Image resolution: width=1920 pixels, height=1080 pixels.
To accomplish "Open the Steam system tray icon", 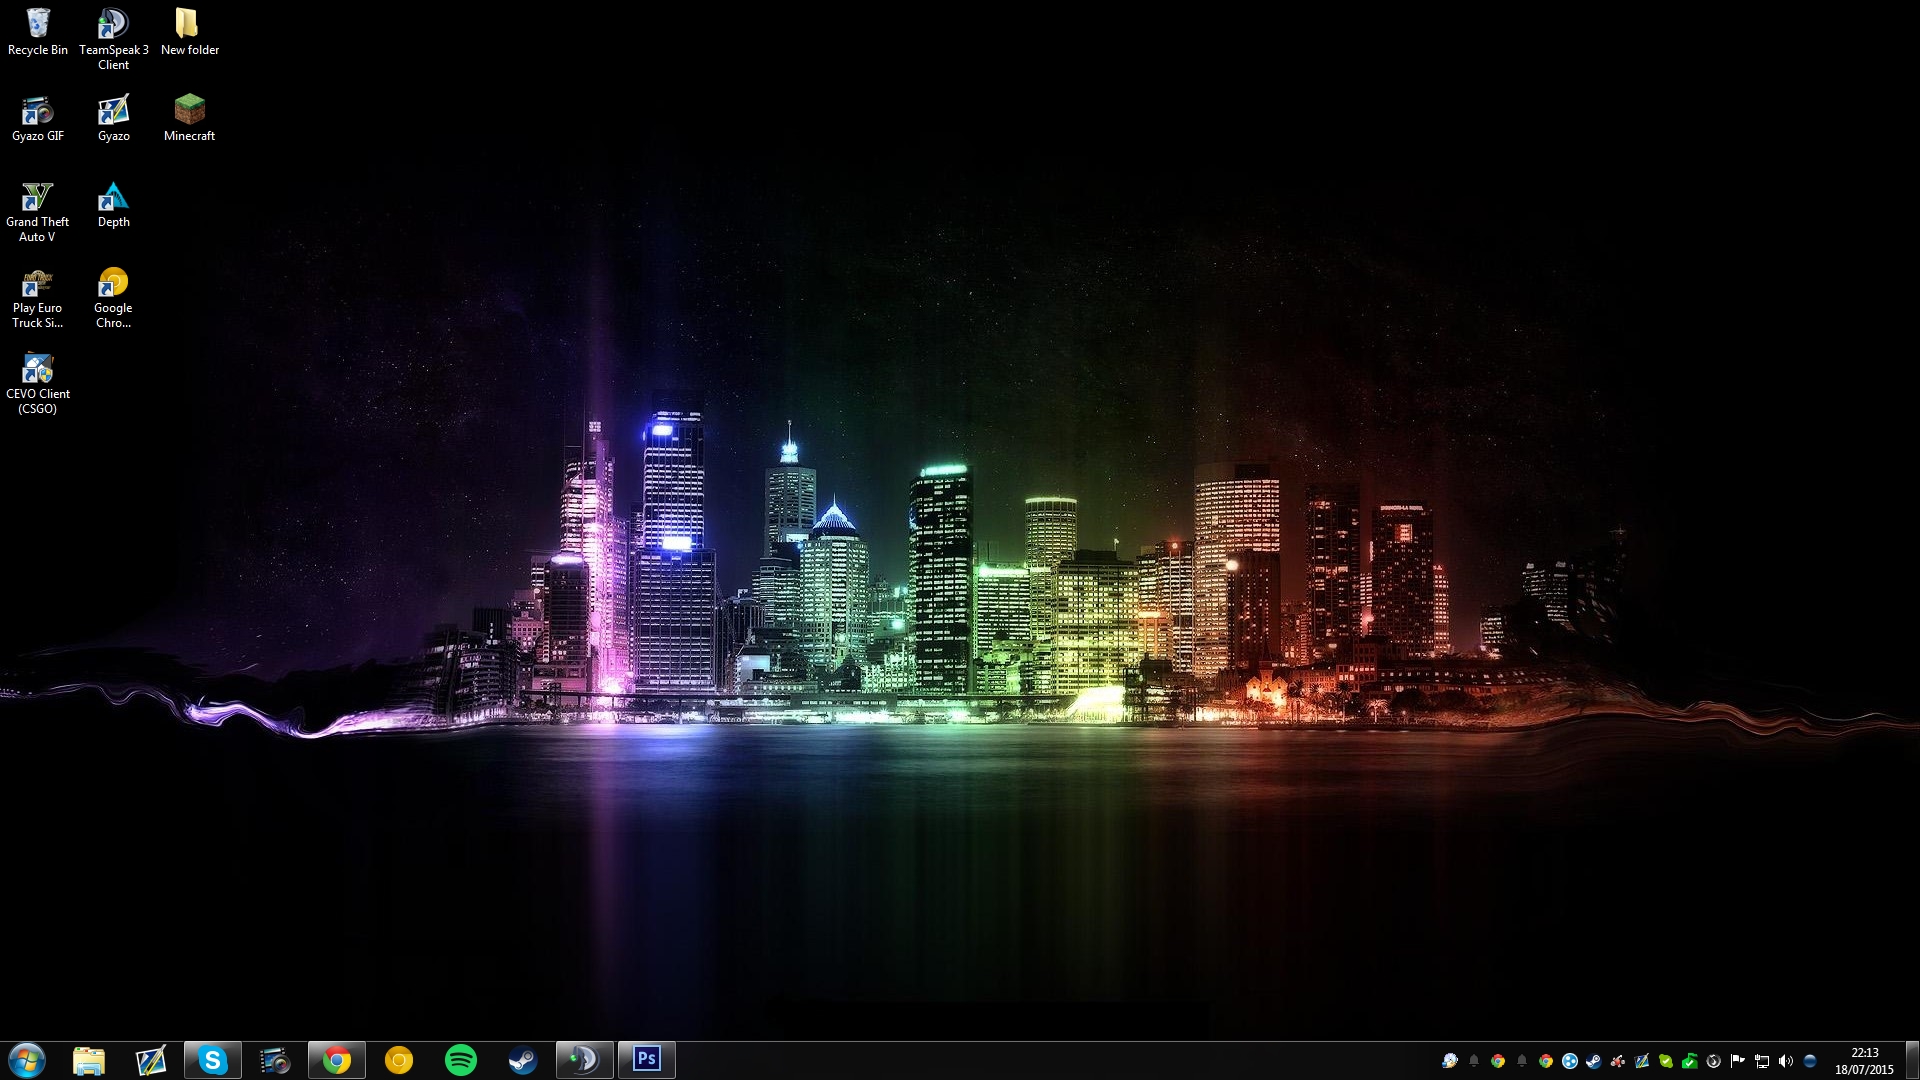I will coord(1594,1061).
